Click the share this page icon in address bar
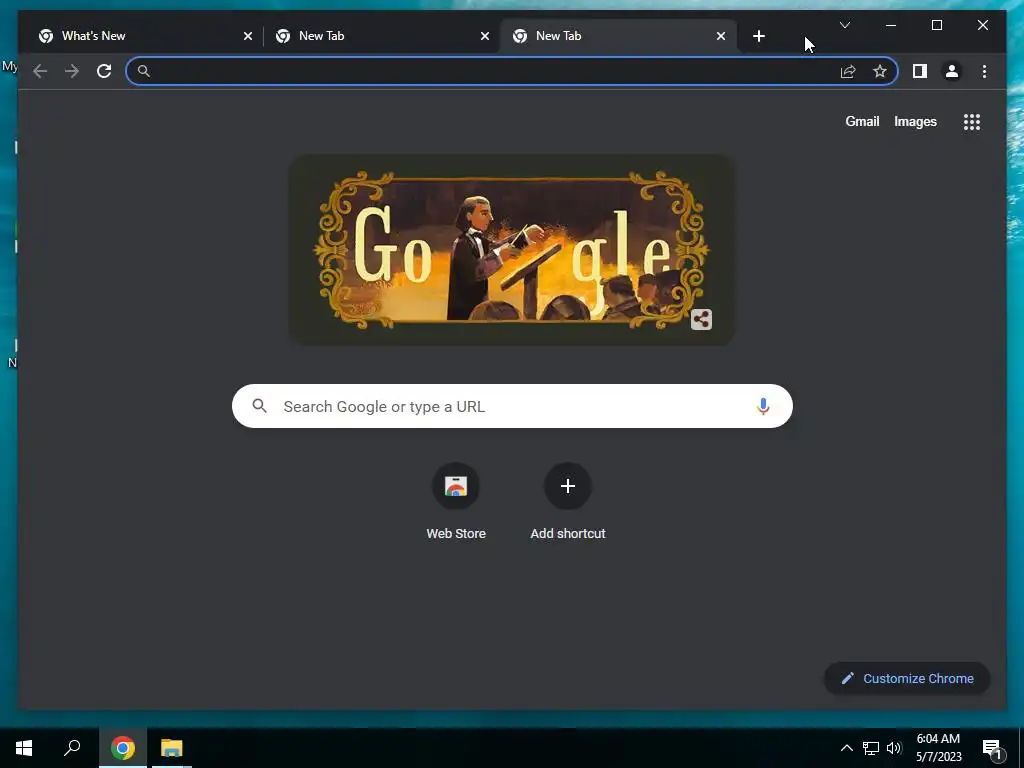This screenshot has height=768, width=1024. tap(848, 71)
